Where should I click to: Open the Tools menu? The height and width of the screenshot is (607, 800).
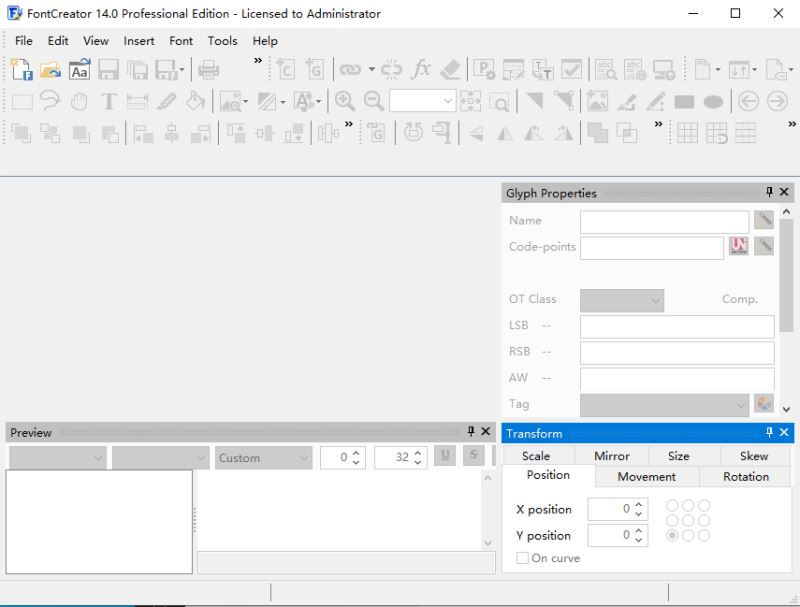pyautogui.click(x=222, y=41)
